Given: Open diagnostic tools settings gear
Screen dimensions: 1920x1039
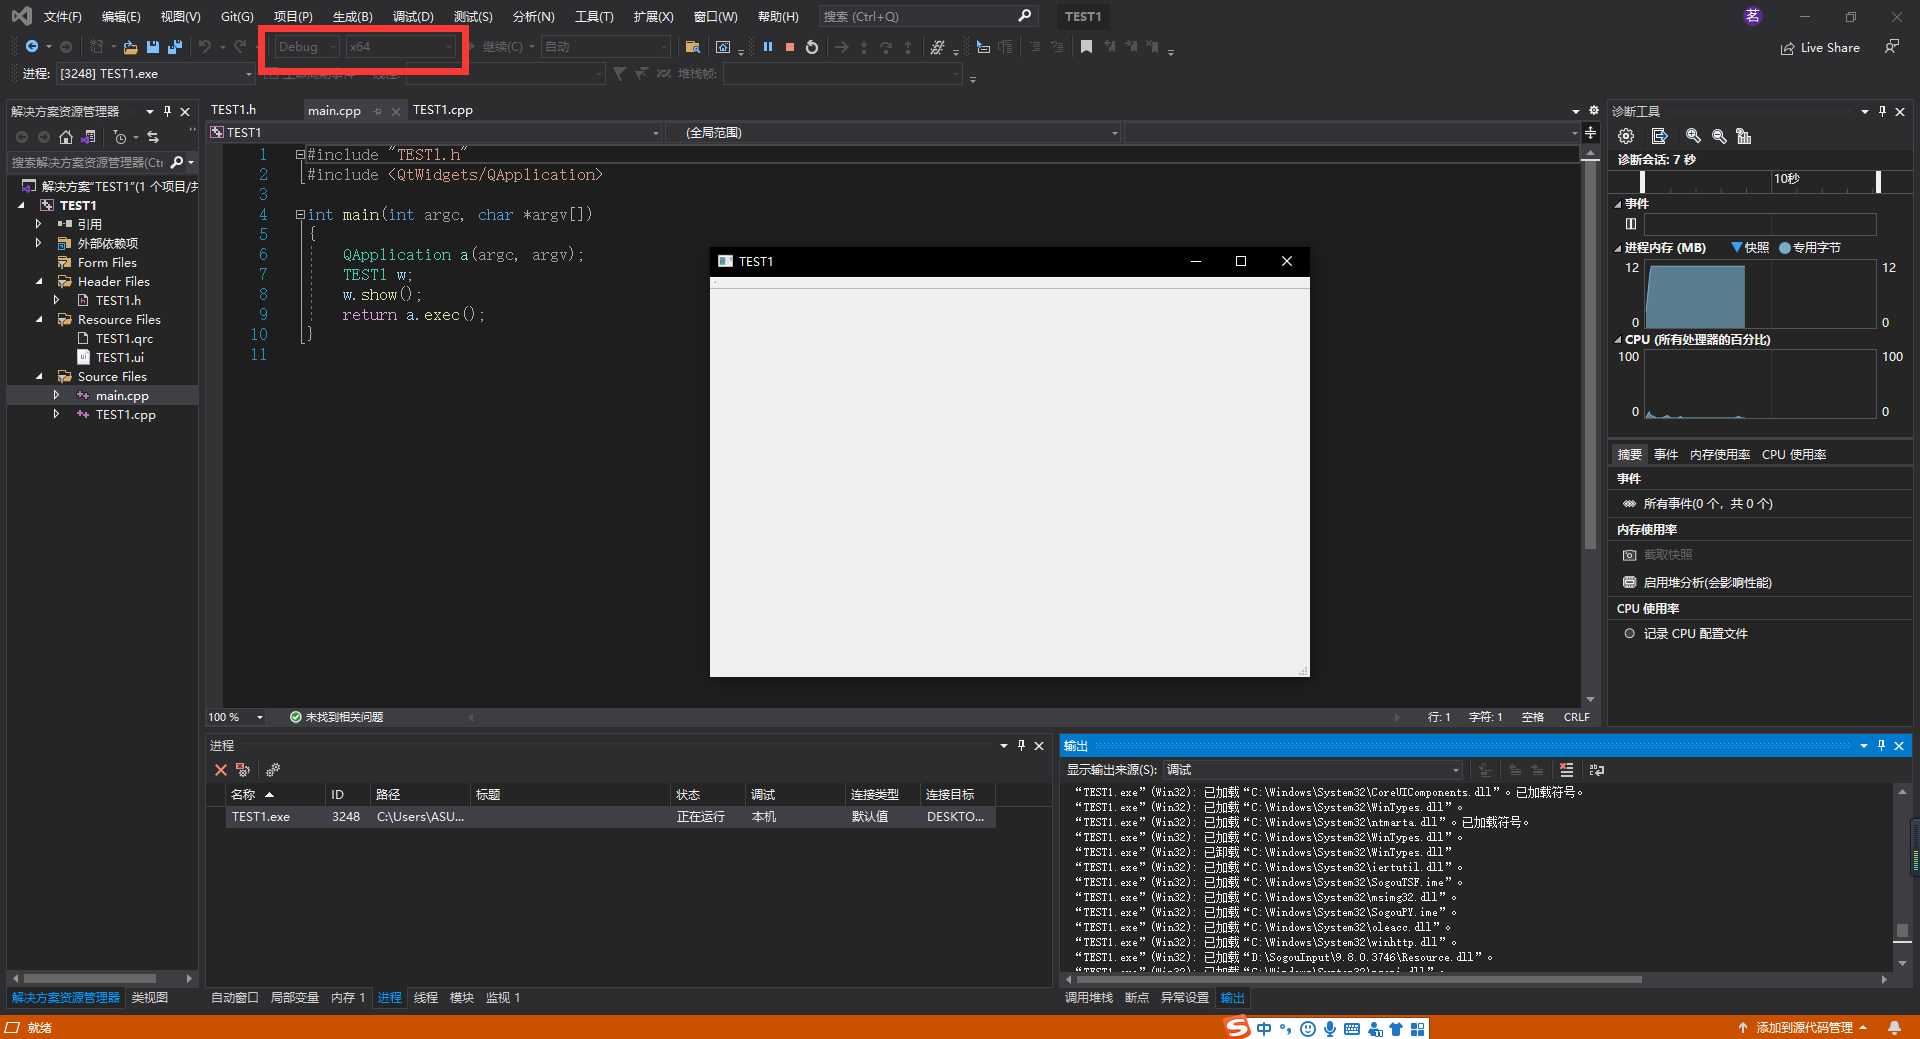Looking at the screenshot, I should [x=1626, y=136].
